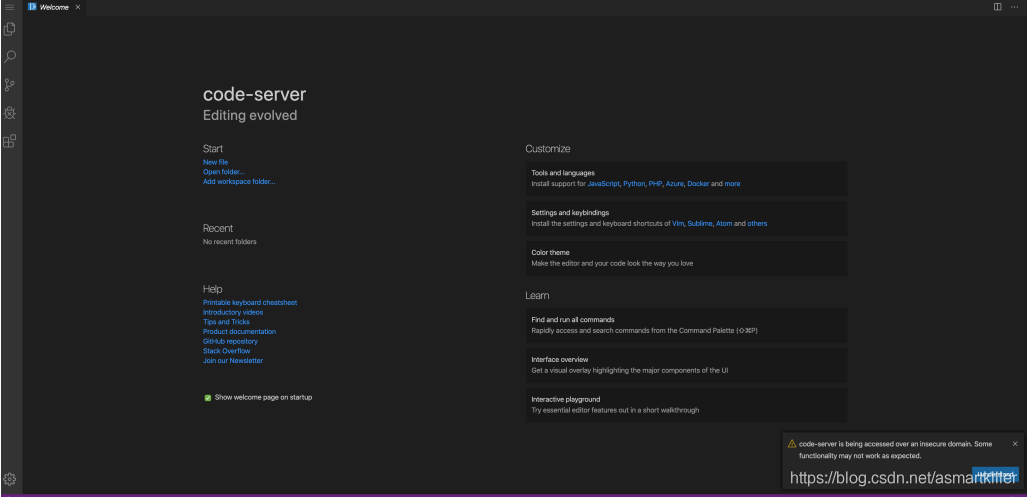Install Vim keybindings
The image size is (1028, 497).
678,224
